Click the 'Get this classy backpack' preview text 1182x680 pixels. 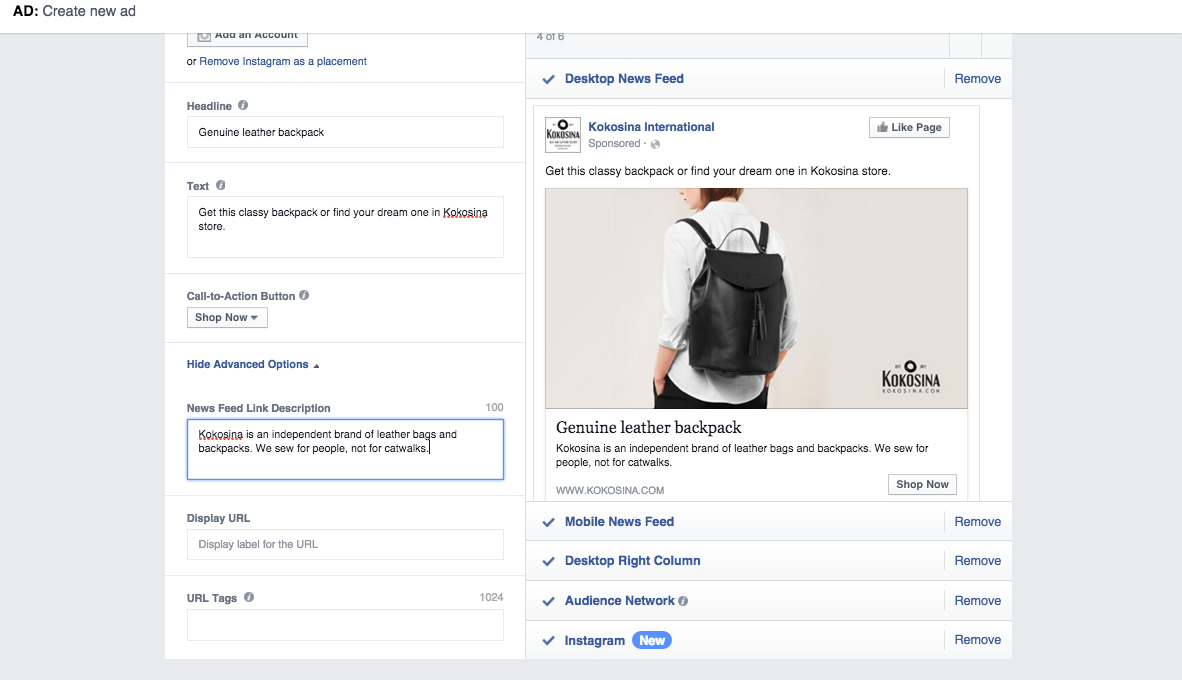(x=718, y=171)
